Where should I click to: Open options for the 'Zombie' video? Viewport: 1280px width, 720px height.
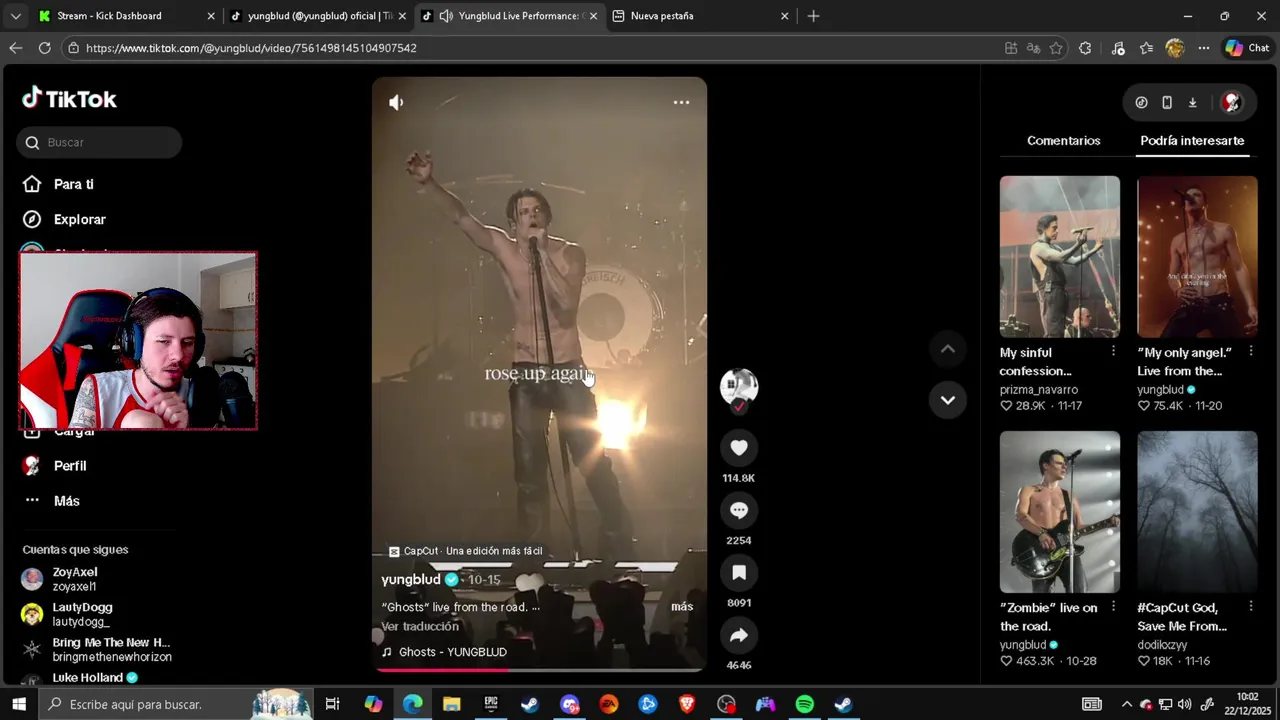(1113, 606)
